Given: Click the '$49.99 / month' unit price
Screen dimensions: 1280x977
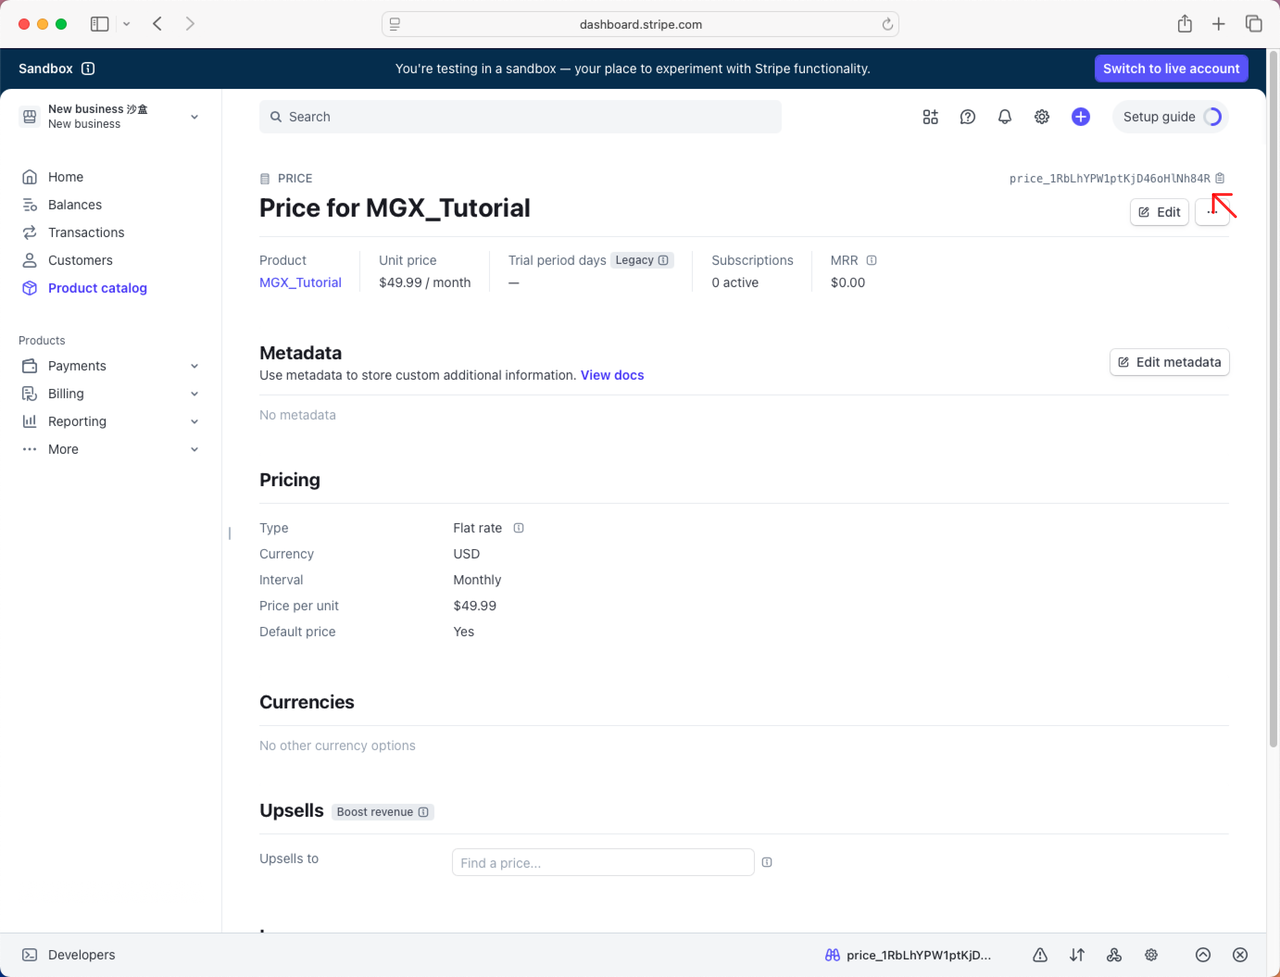Looking at the screenshot, I should pyautogui.click(x=425, y=283).
